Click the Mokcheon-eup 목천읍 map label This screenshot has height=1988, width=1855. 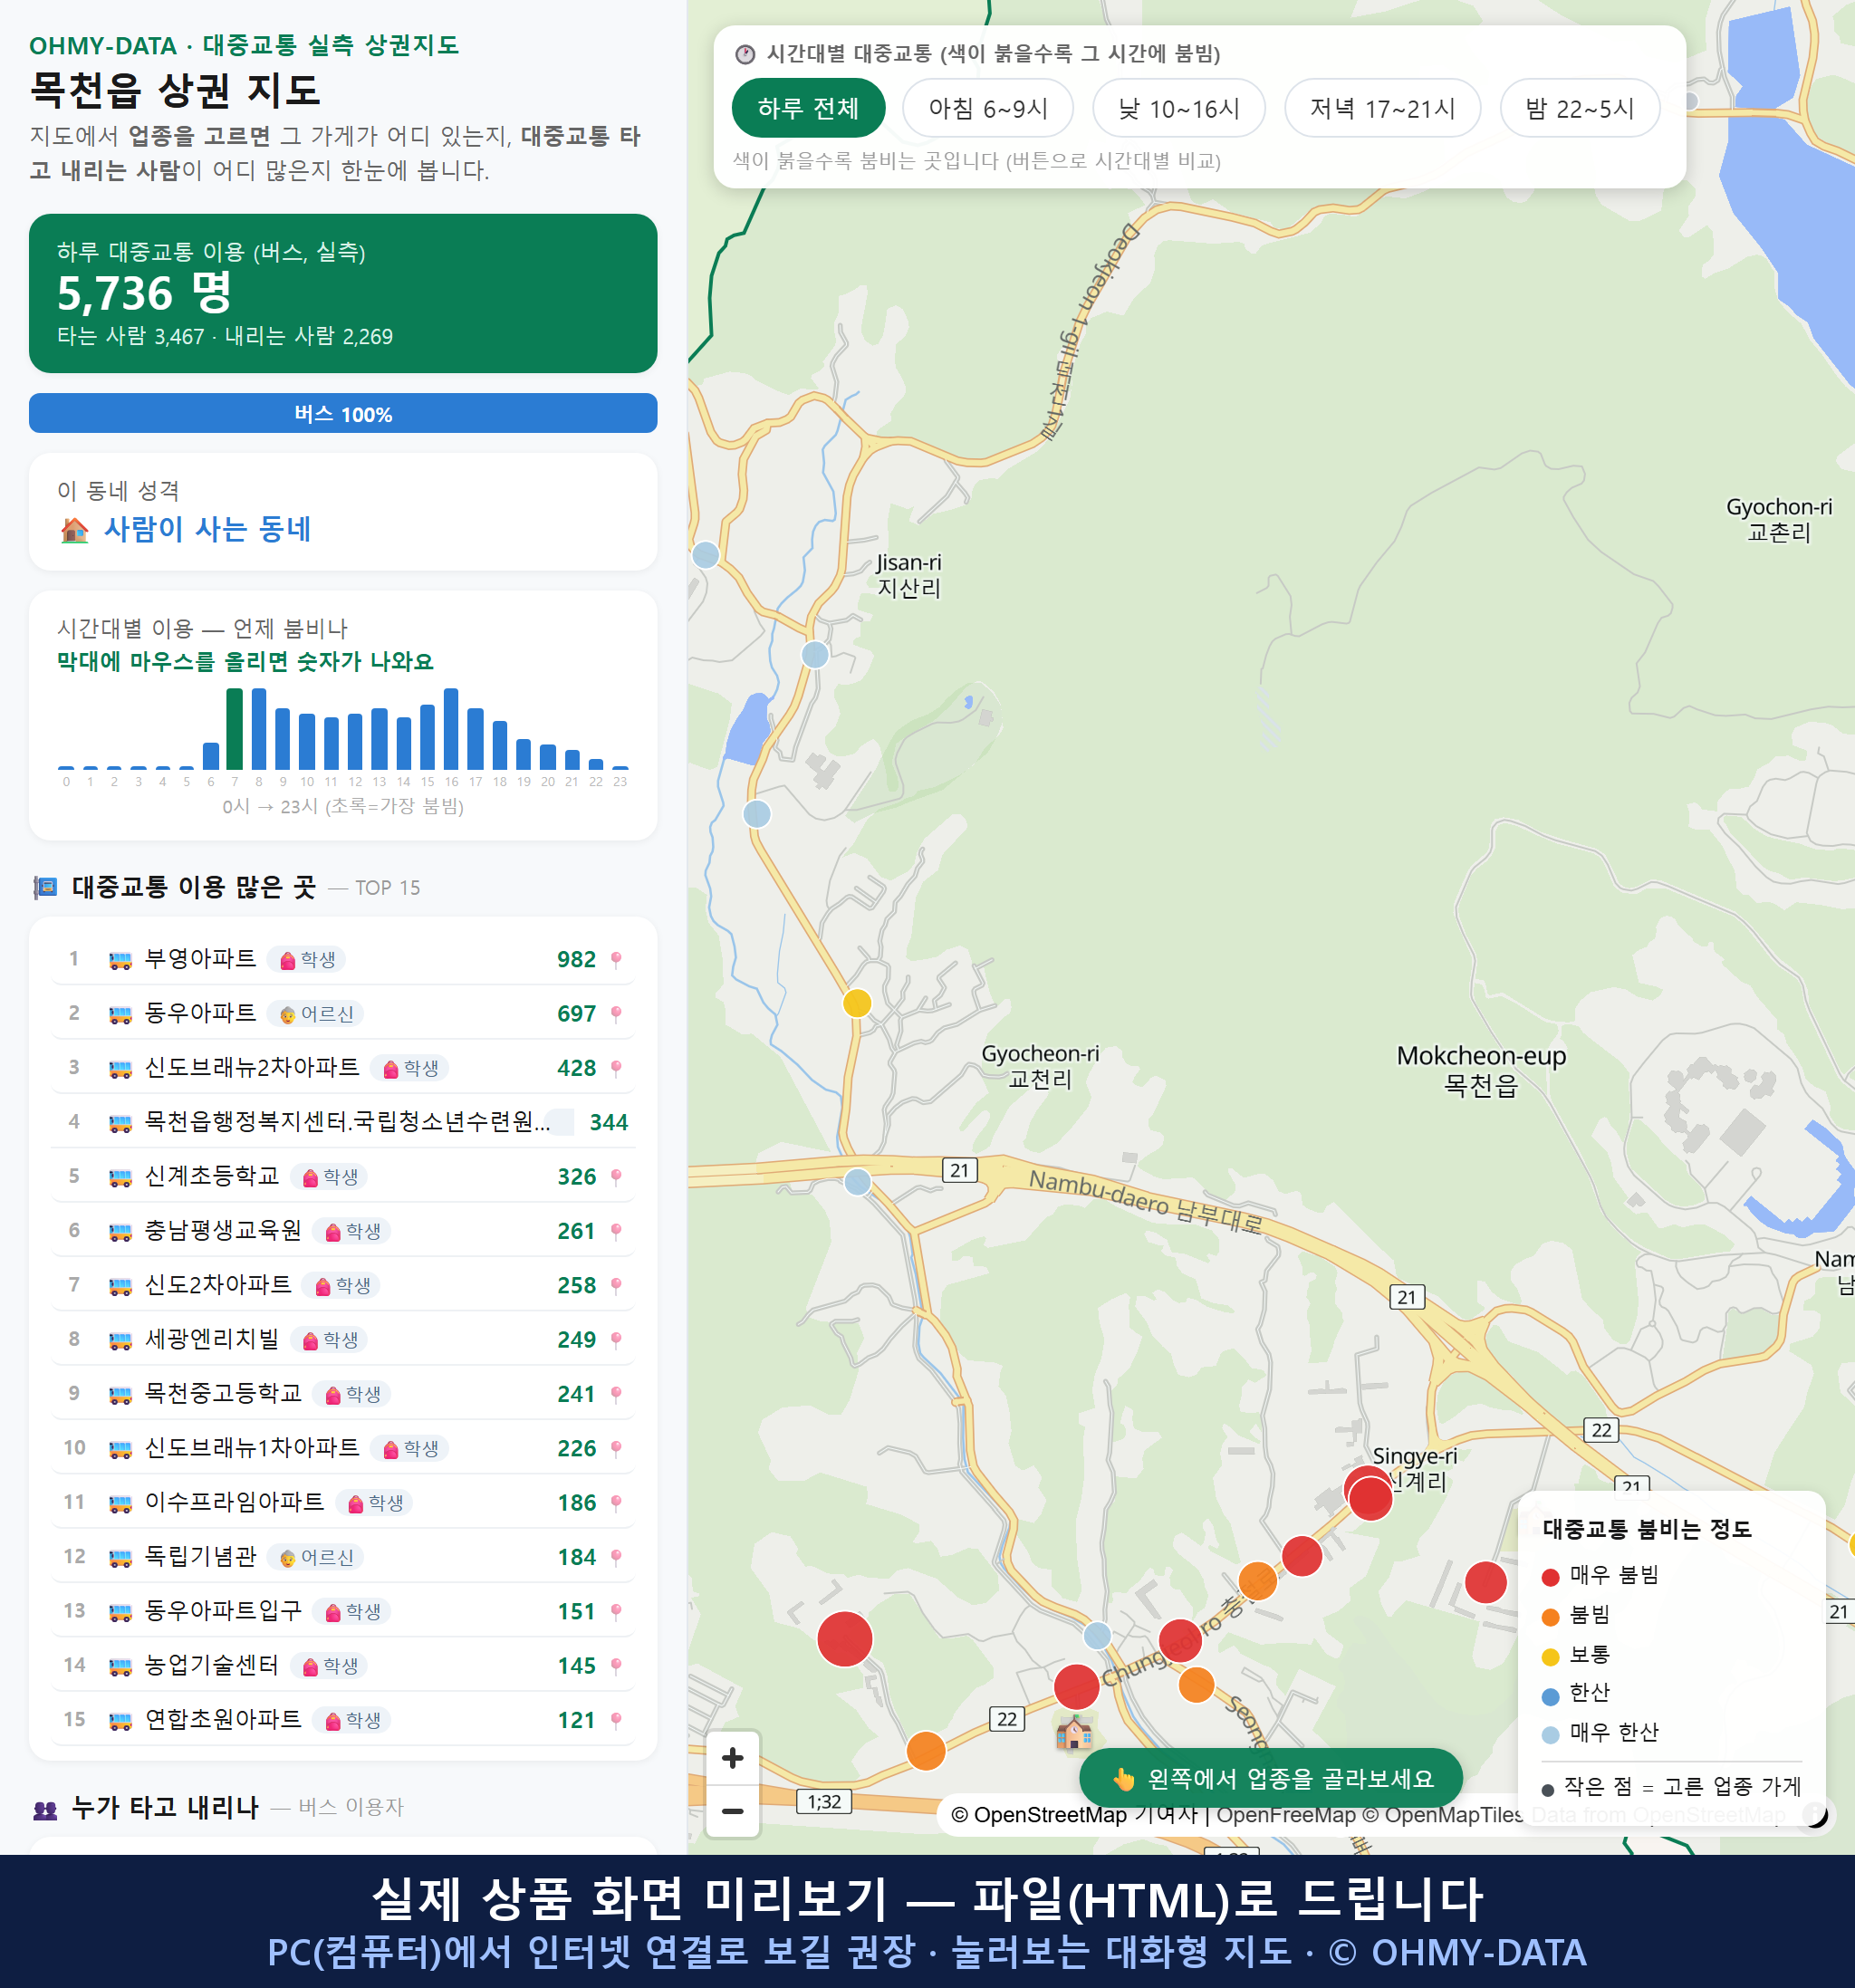[1481, 1070]
